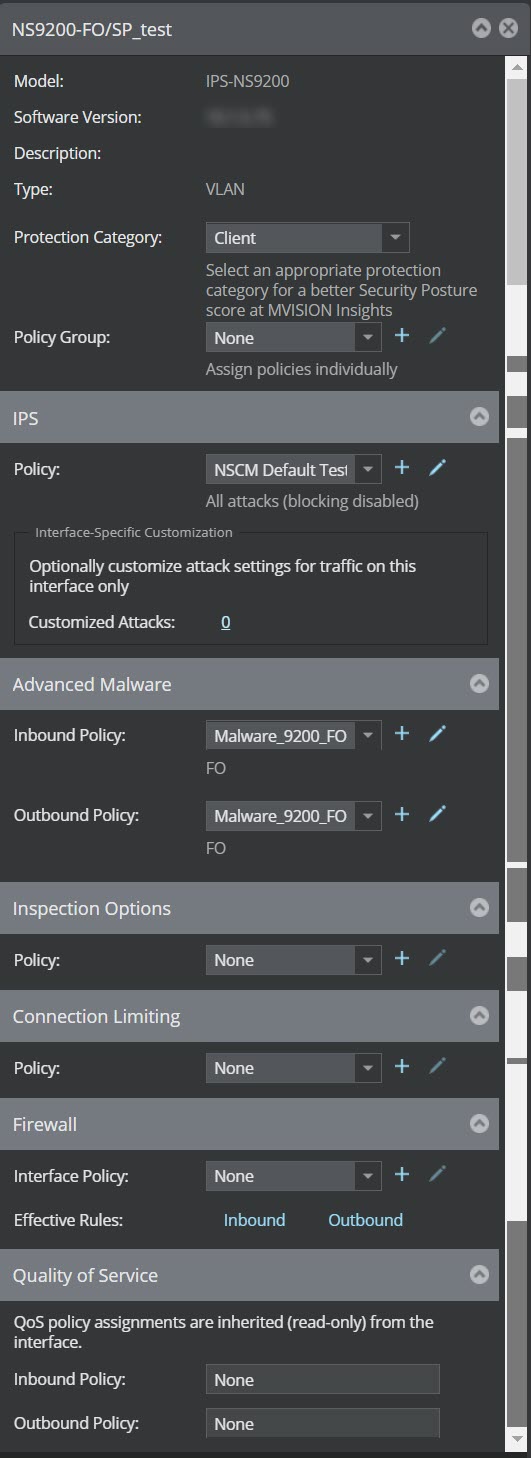Click the QoS Outbound Policy field
Viewport: 531px width, 1458px height.
coord(322,1423)
